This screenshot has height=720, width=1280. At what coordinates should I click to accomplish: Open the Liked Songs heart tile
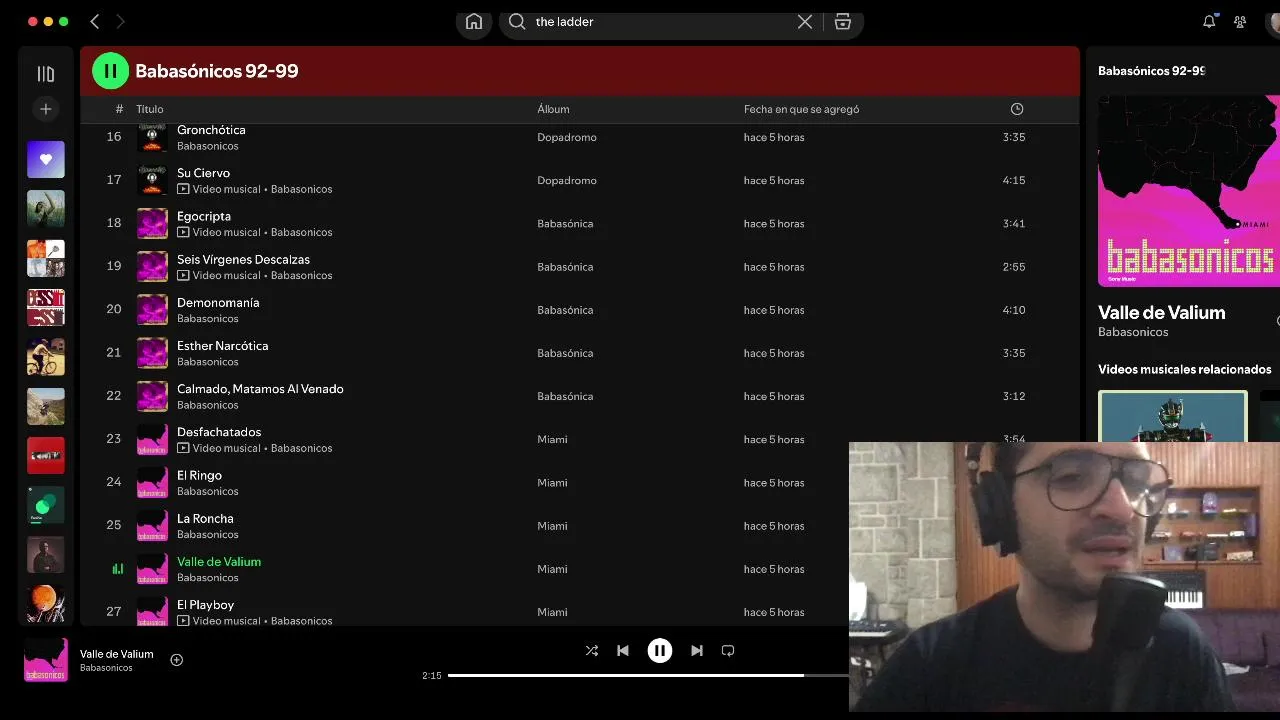click(x=45, y=159)
